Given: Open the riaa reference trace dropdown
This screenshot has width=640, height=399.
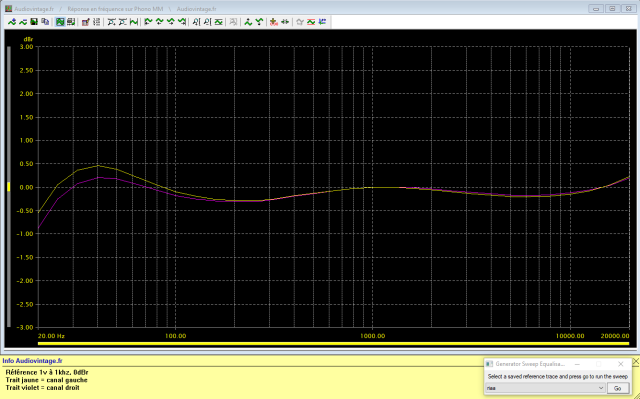Looking at the screenshot, I should (x=545, y=388).
